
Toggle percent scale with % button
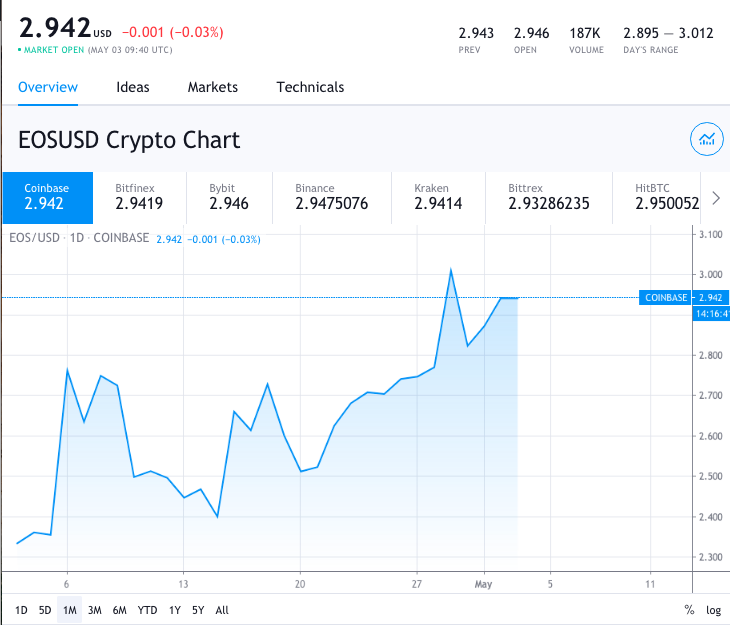tap(689, 610)
